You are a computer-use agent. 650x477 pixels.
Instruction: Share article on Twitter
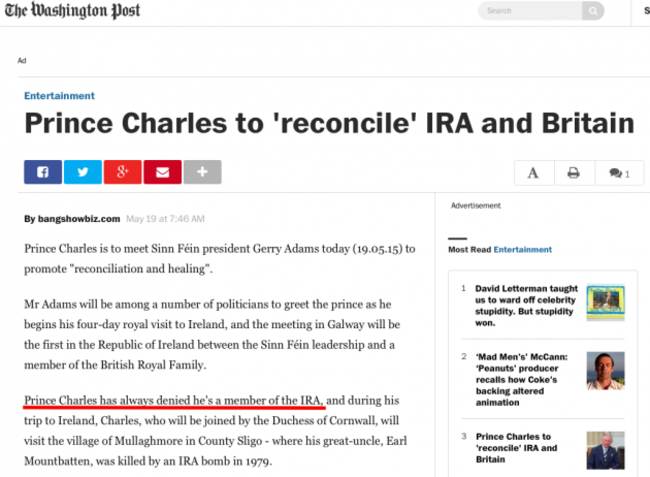[82, 172]
